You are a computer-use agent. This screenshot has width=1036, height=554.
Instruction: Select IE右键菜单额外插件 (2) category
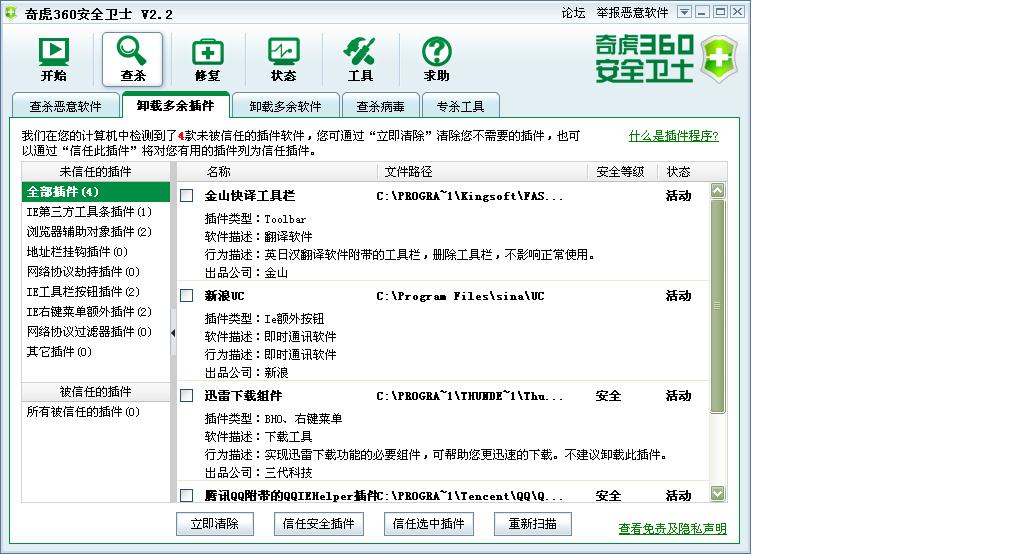[x=89, y=311]
